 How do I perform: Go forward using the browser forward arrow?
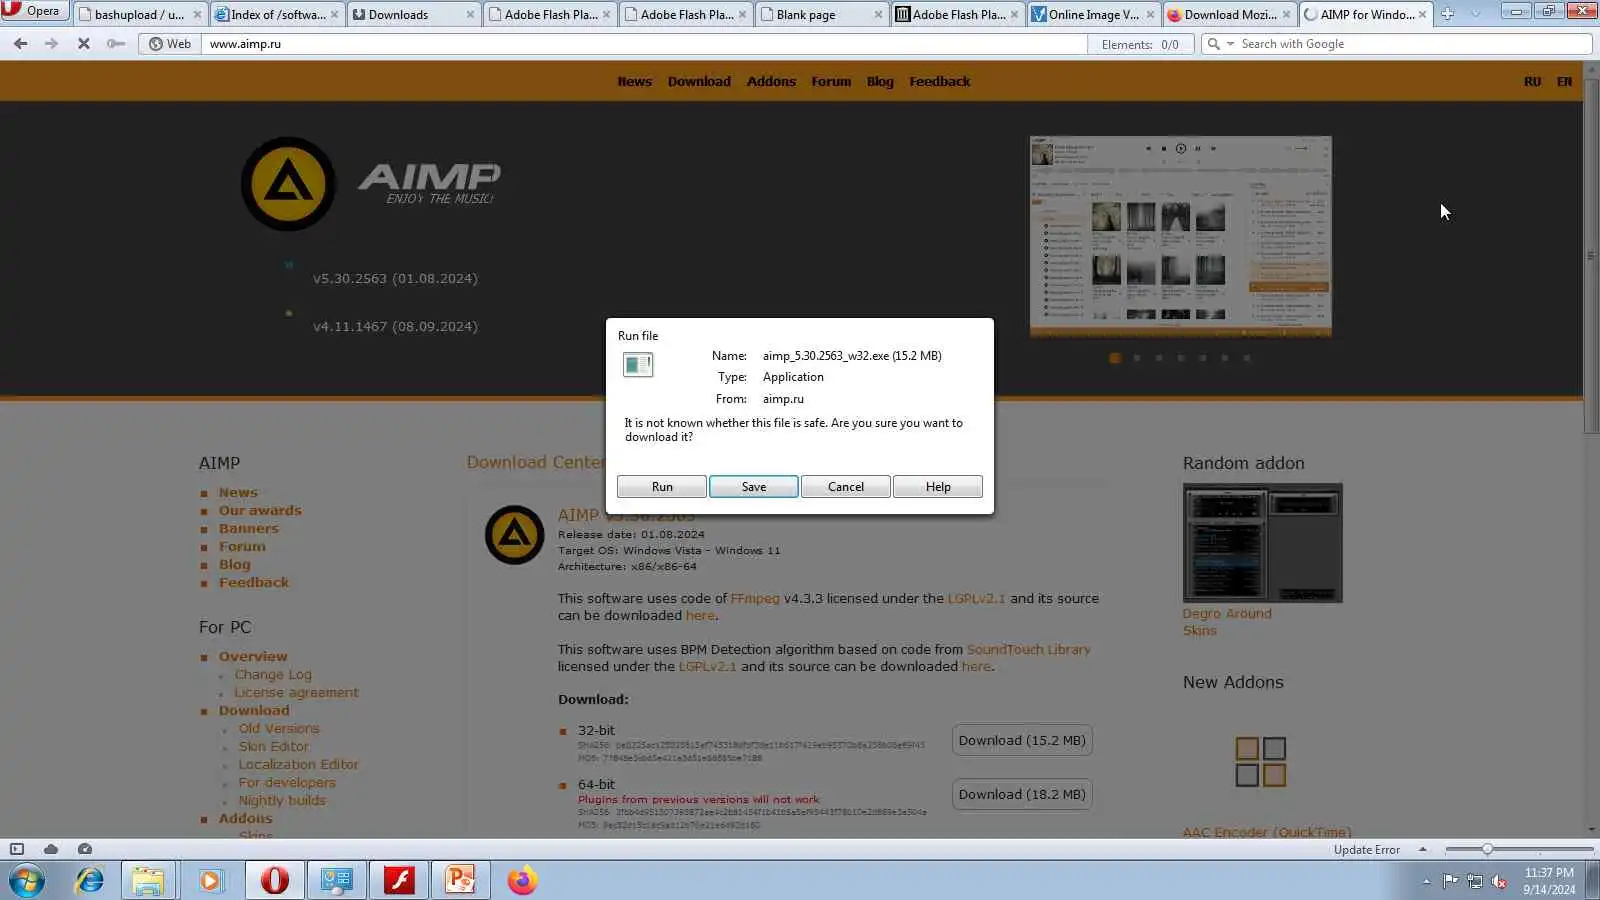pyautogui.click(x=52, y=44)
